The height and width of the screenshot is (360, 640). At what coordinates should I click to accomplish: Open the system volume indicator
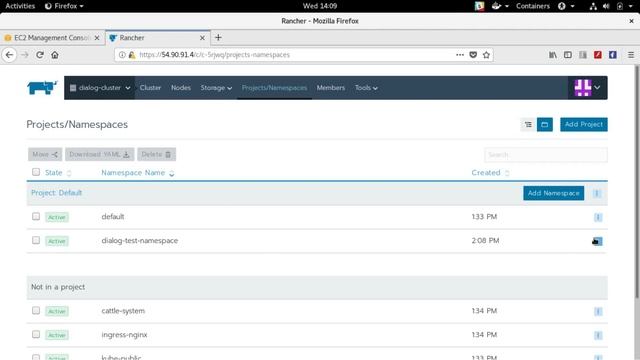coord(606,6)
